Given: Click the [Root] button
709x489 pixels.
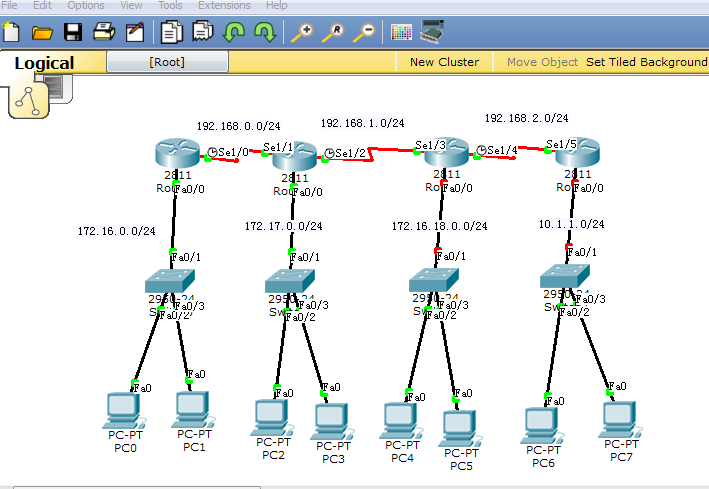Looking at the screenshot, I should [x=167, y=62].
